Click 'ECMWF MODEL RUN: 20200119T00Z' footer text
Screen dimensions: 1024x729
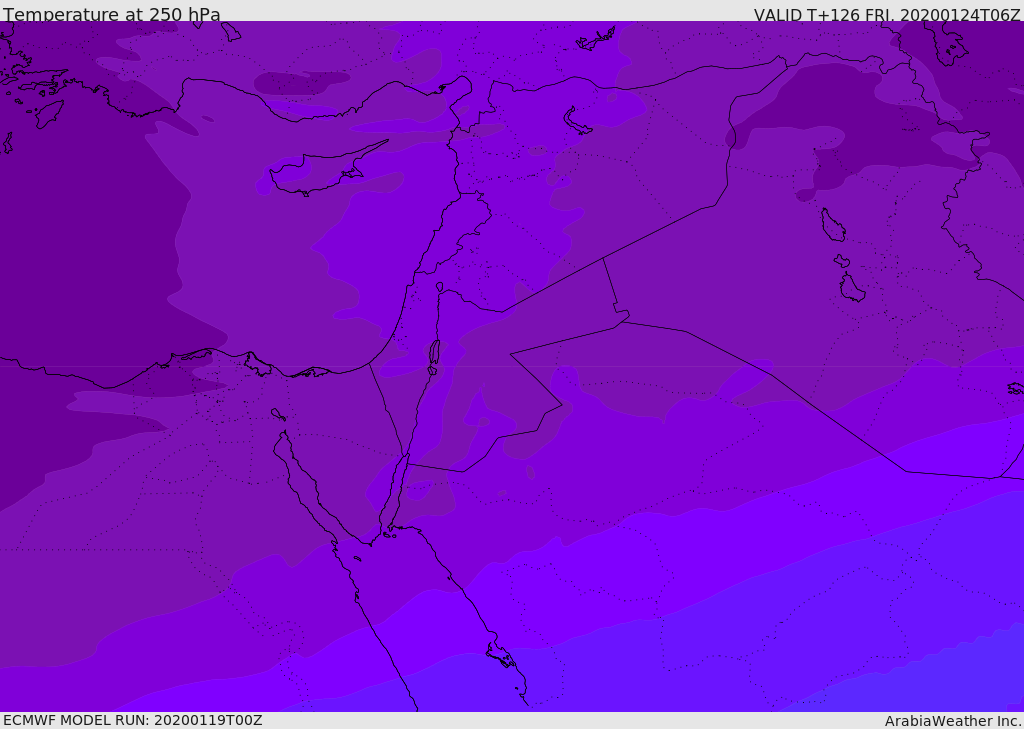tap(133, 720)
